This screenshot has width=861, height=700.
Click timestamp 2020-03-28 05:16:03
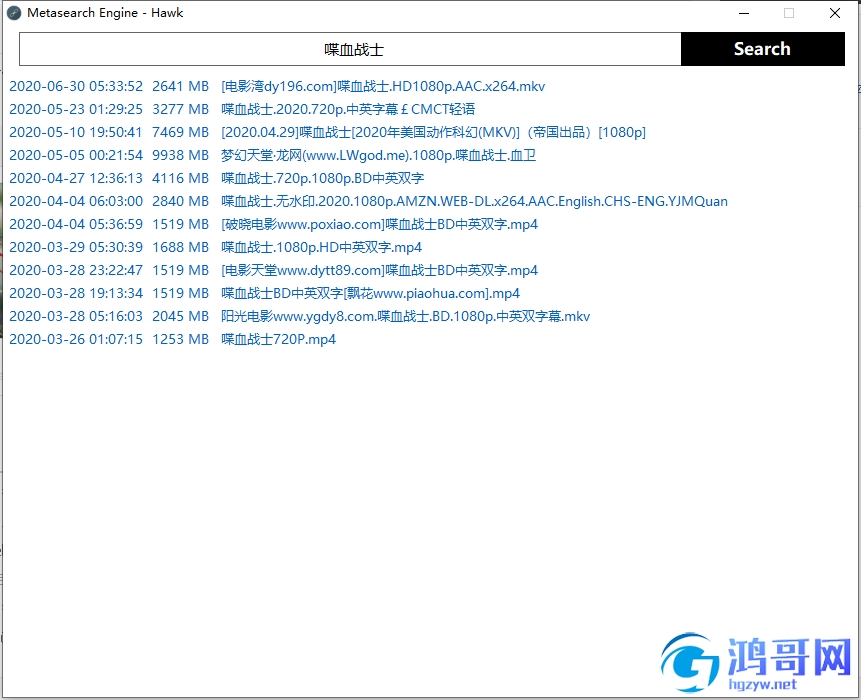pos(76,317)
